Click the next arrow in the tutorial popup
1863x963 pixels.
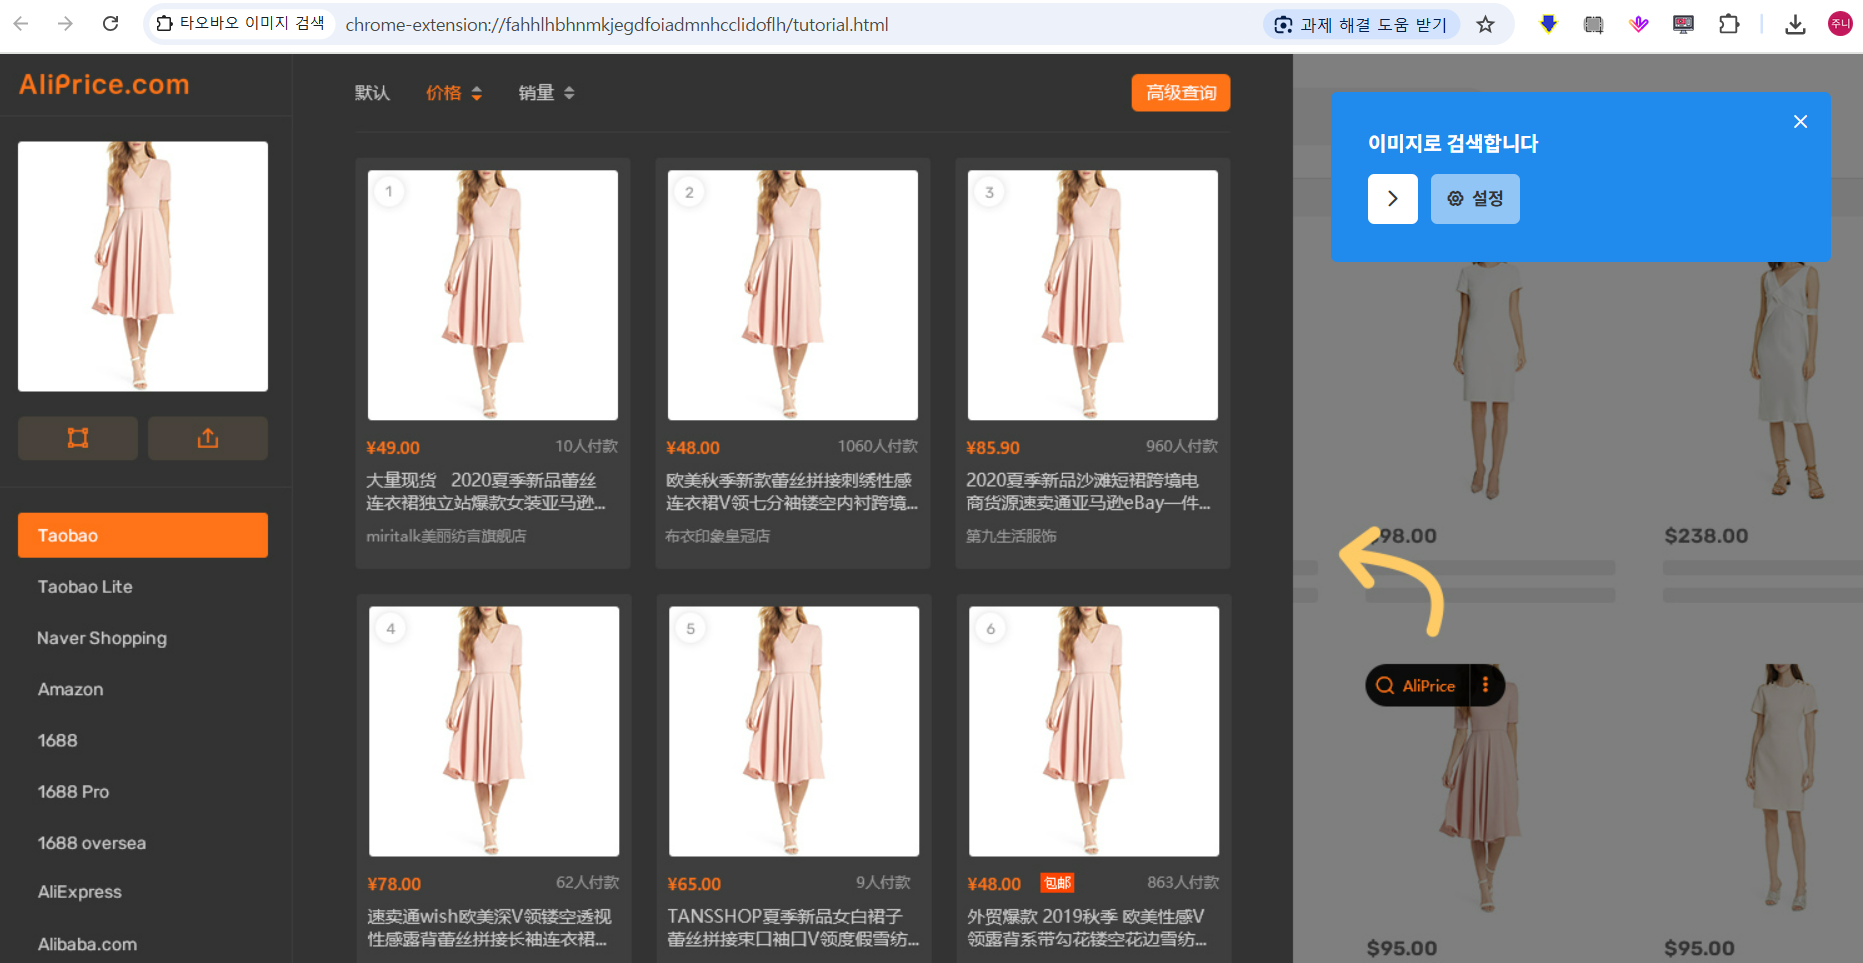1393,199
